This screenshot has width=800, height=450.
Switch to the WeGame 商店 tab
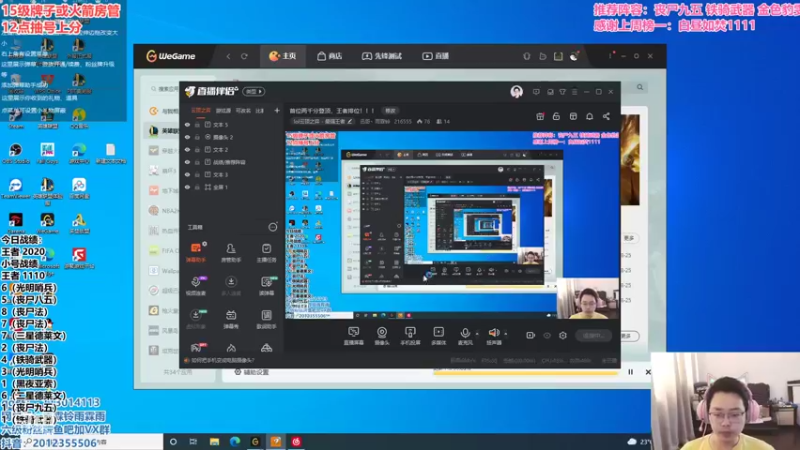[x=330, y=56]
